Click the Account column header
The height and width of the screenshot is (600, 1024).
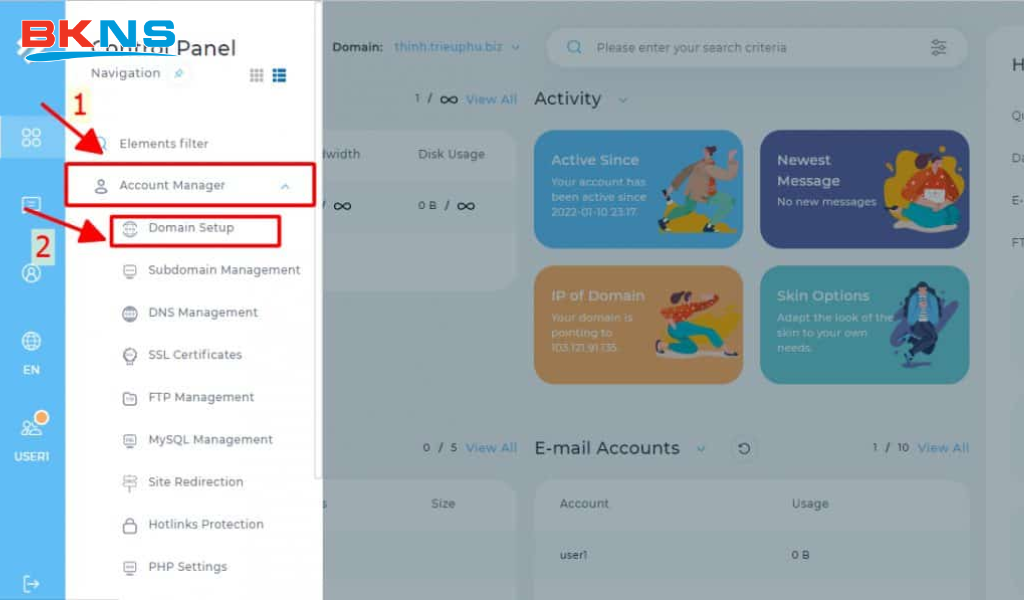tap(584, 503)
